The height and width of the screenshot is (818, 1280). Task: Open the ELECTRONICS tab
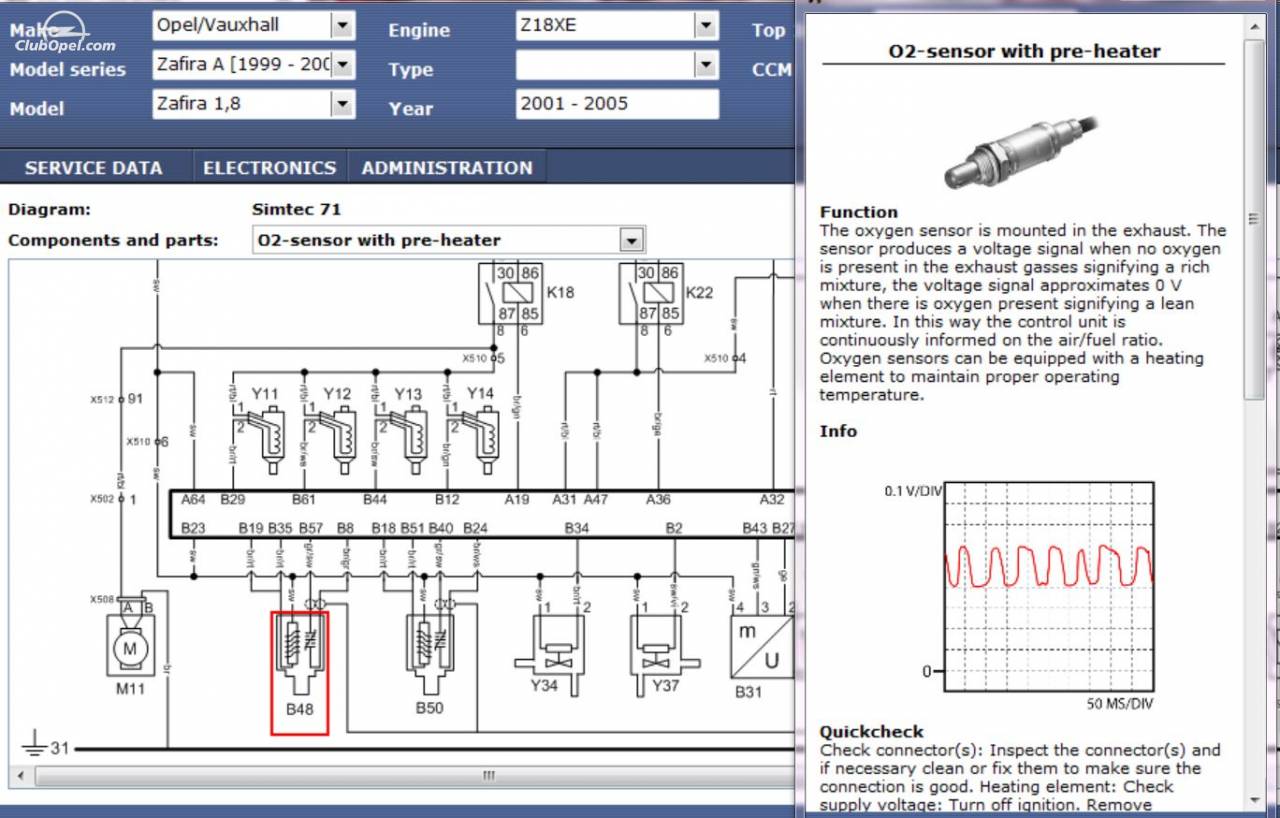coord(269,168)
